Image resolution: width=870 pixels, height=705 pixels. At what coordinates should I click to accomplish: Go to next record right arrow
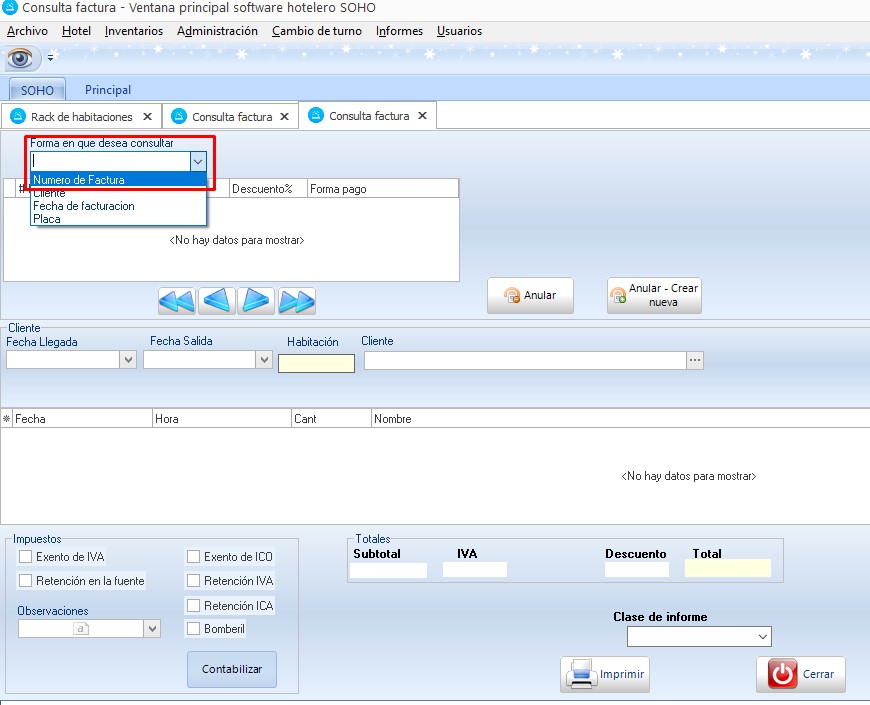pyautogui.click(x=256, y=300)
